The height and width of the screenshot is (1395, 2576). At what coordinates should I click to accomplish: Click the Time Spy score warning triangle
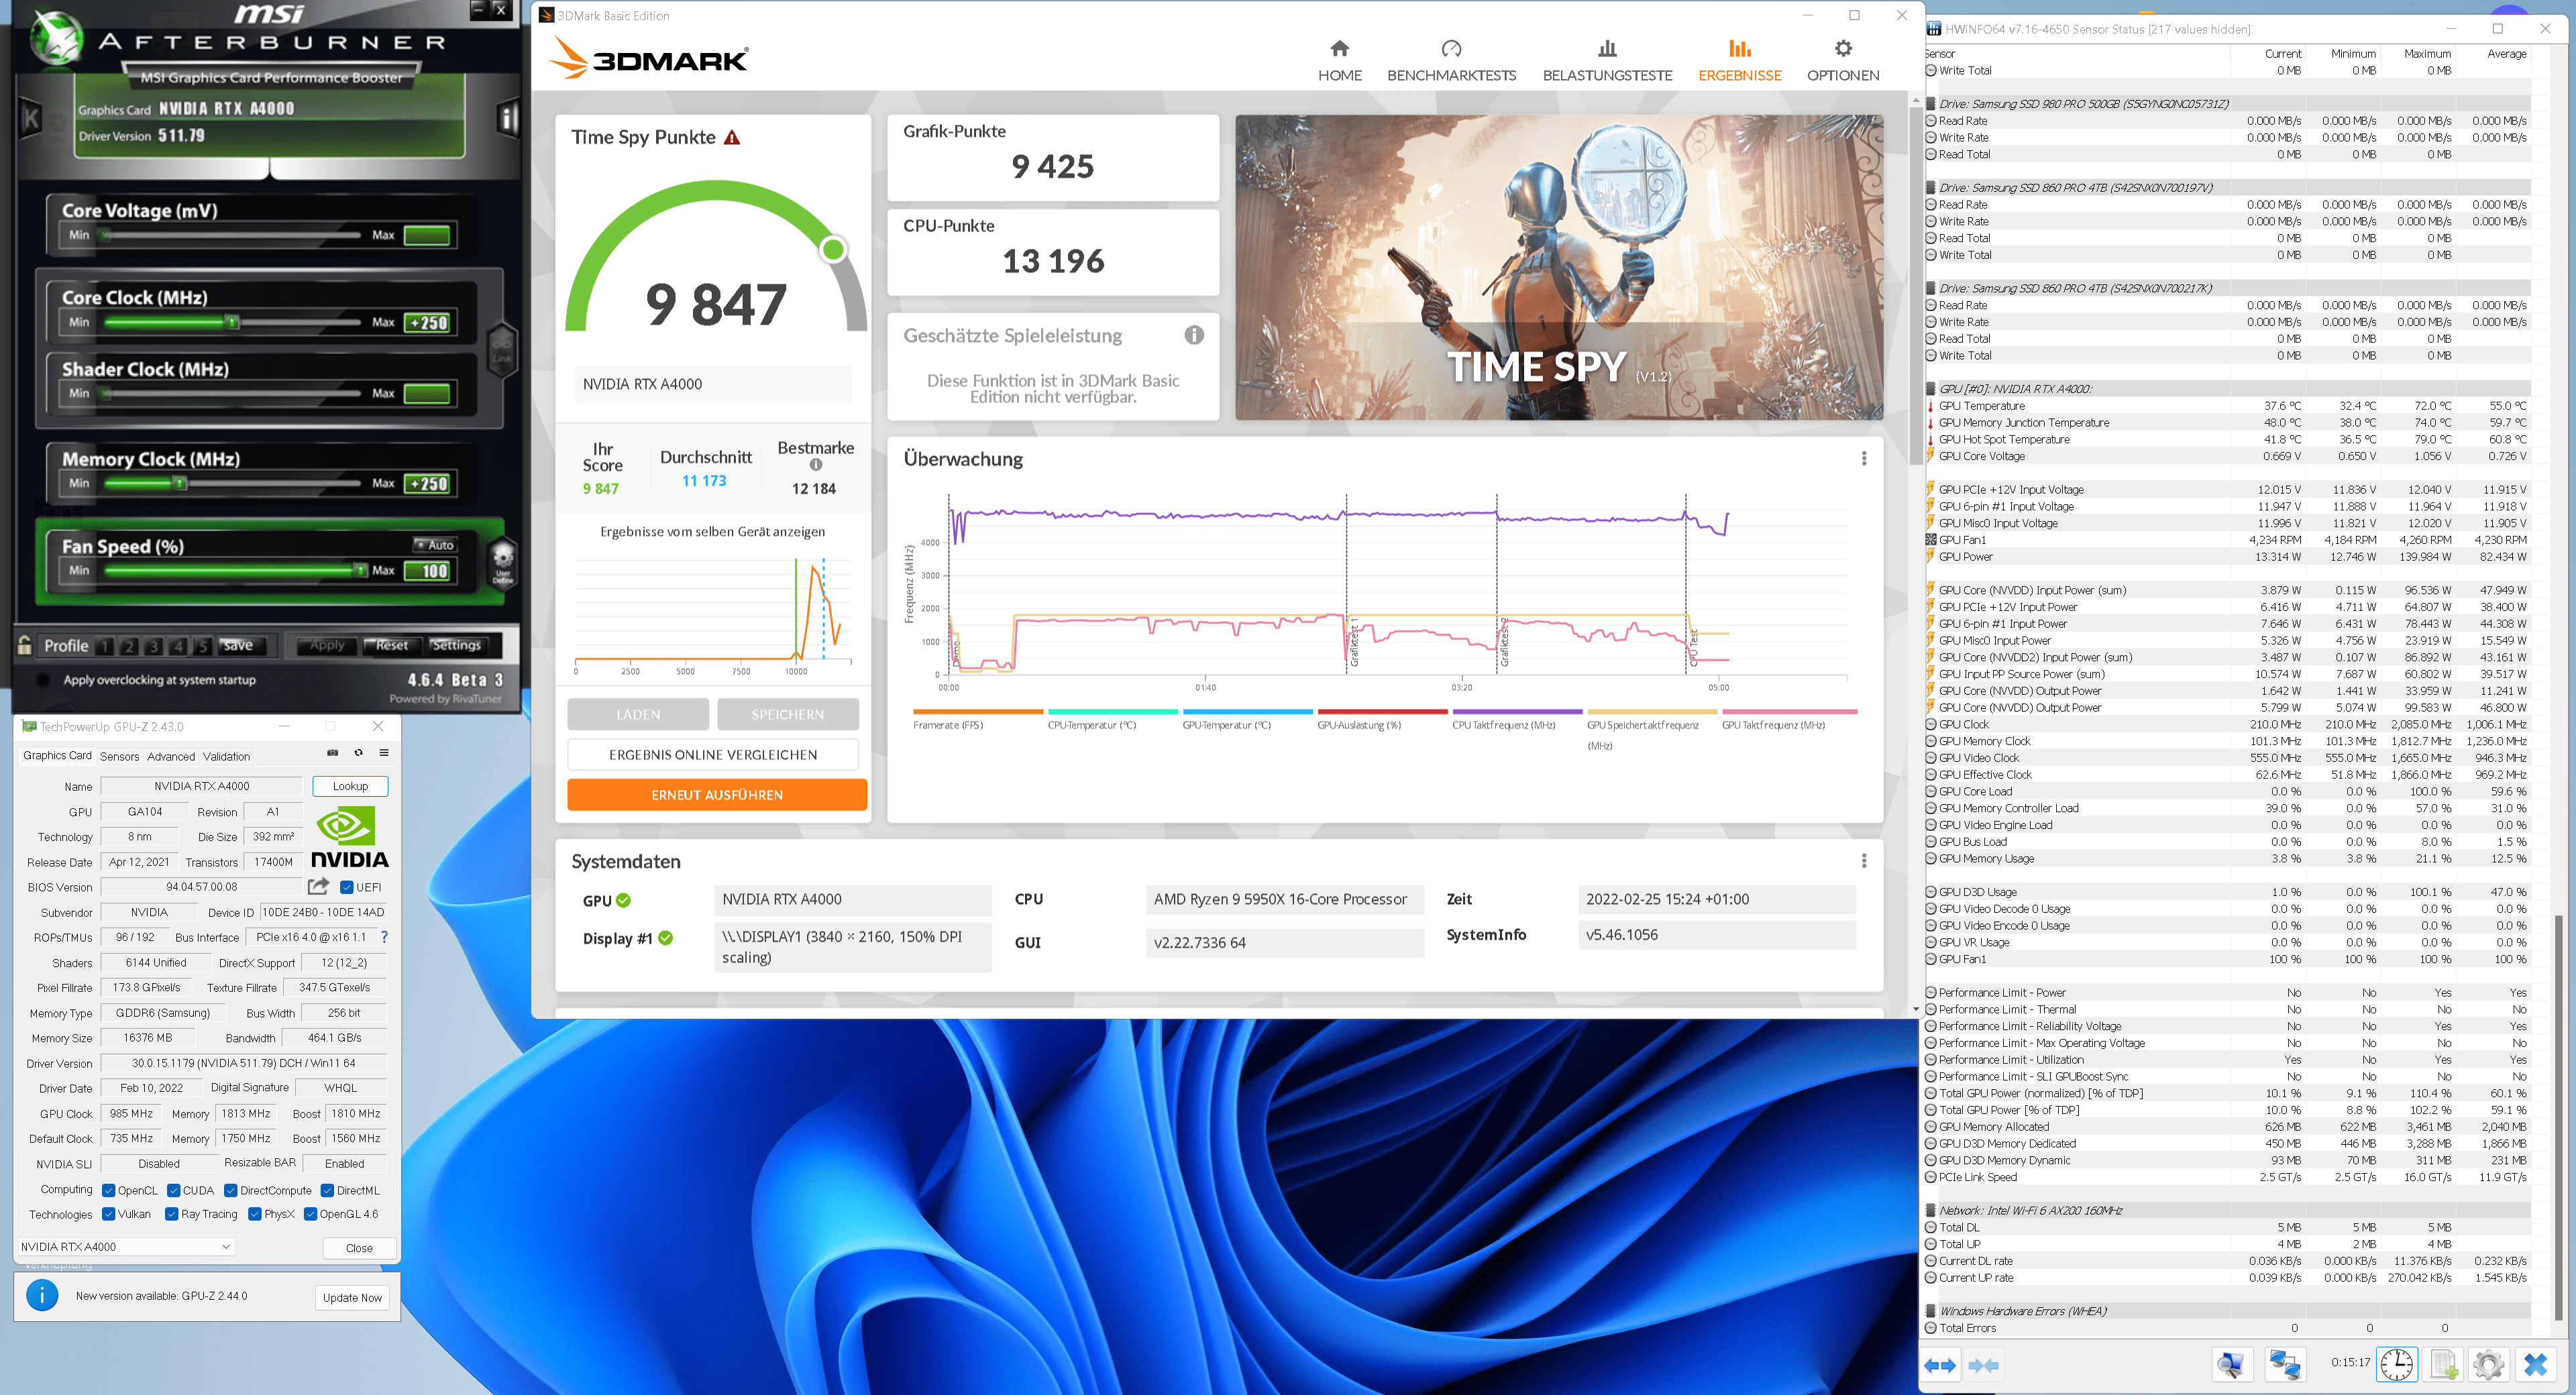732,137
